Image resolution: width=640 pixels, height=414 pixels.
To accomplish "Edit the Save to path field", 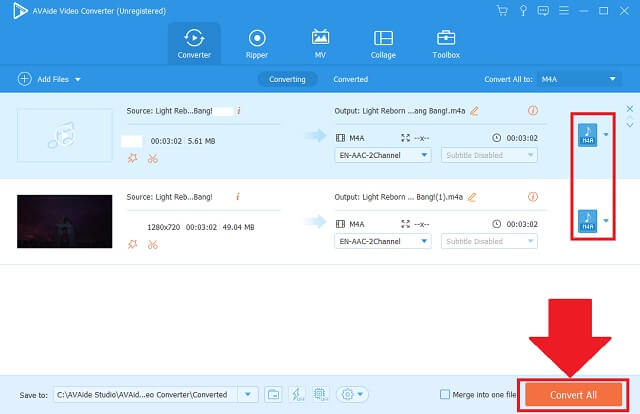I will pyautogui.click(x=146, y=394).
